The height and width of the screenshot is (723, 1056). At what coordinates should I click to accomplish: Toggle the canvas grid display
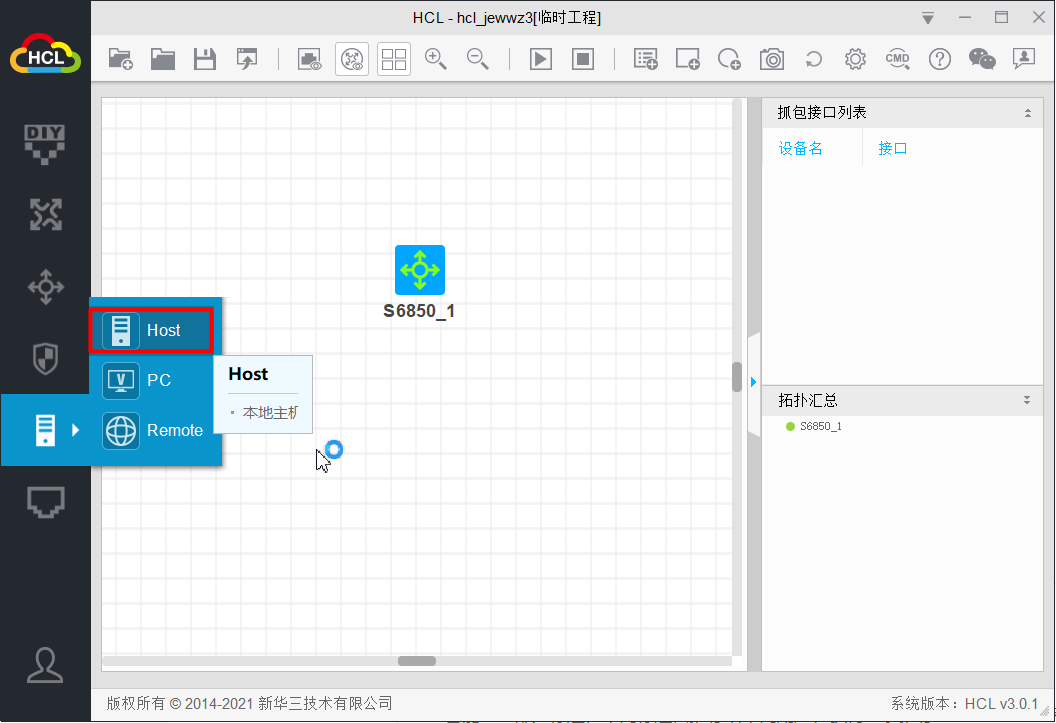[x=394, y=59]
